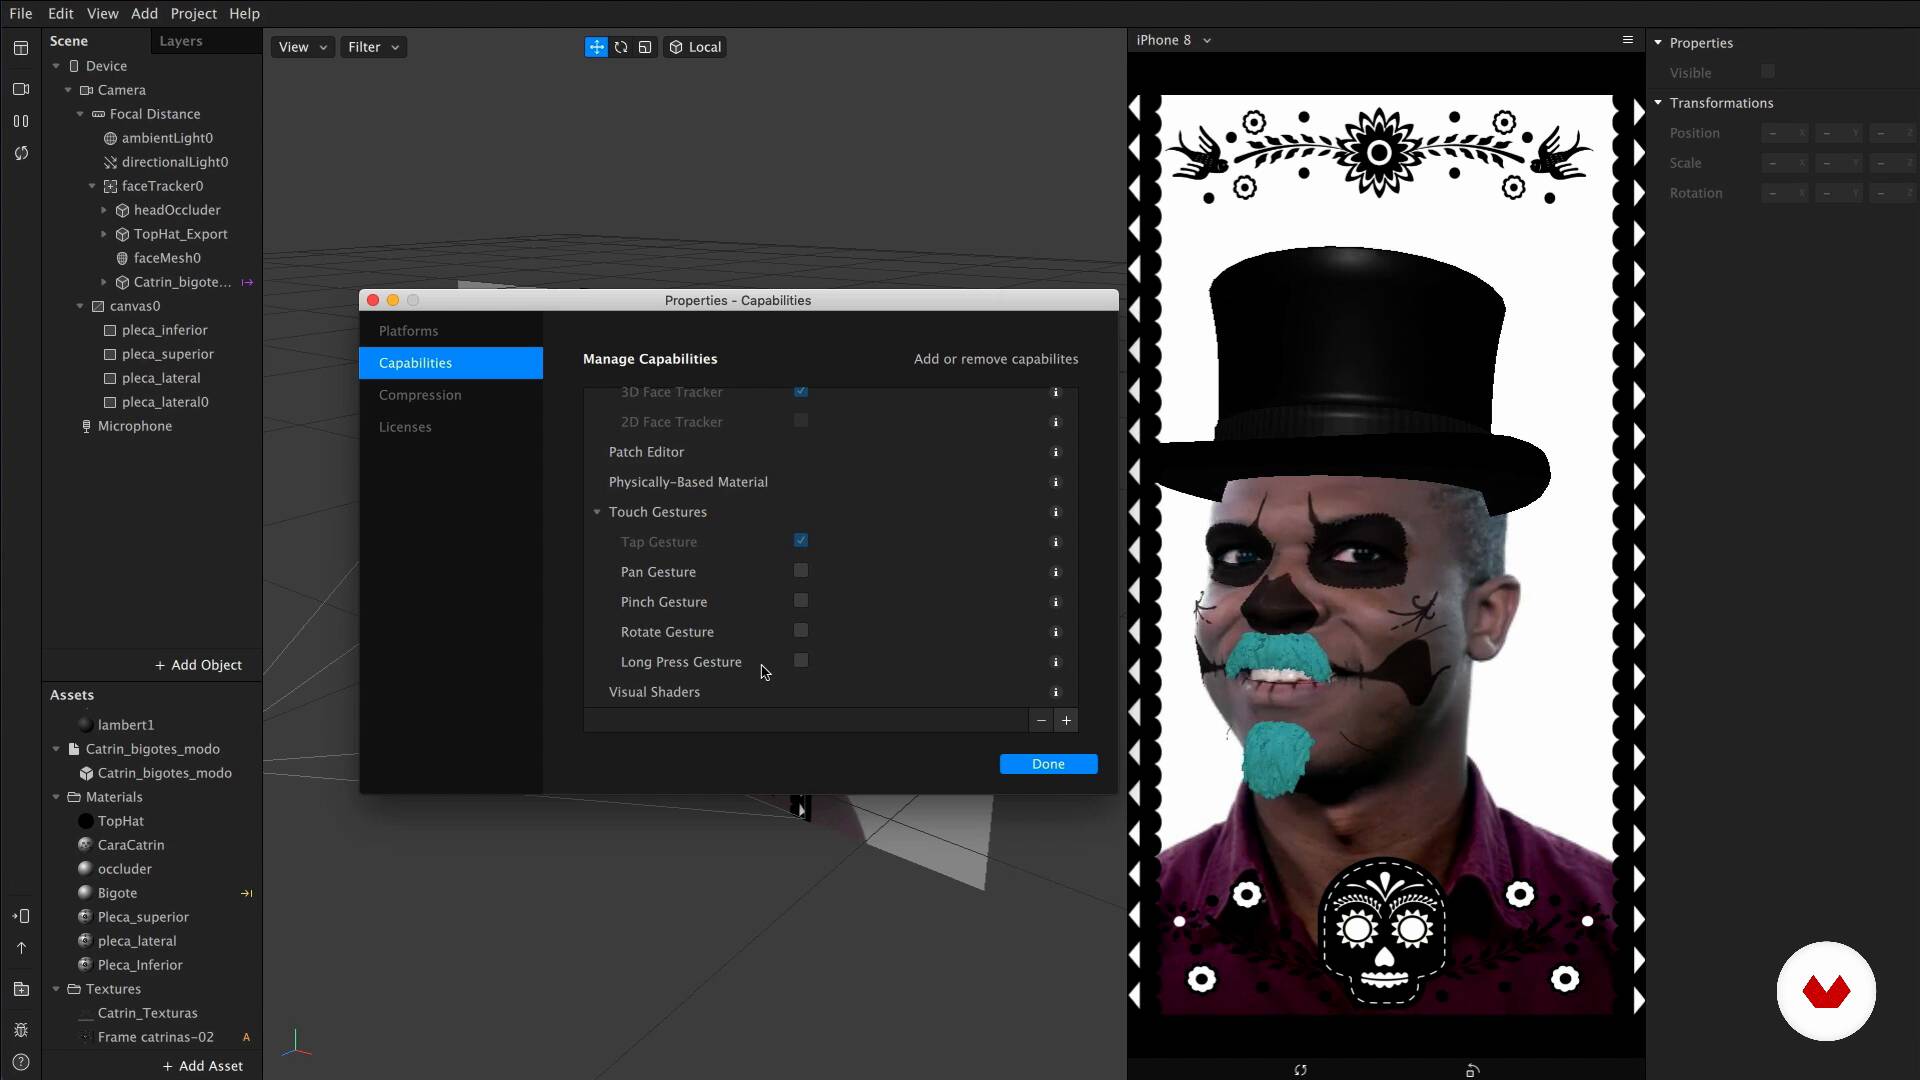The width and height of the screenshot is (1920, 1080).
Task: Enable the Pan Gesture checkbox
Action: tap(801, 571)
